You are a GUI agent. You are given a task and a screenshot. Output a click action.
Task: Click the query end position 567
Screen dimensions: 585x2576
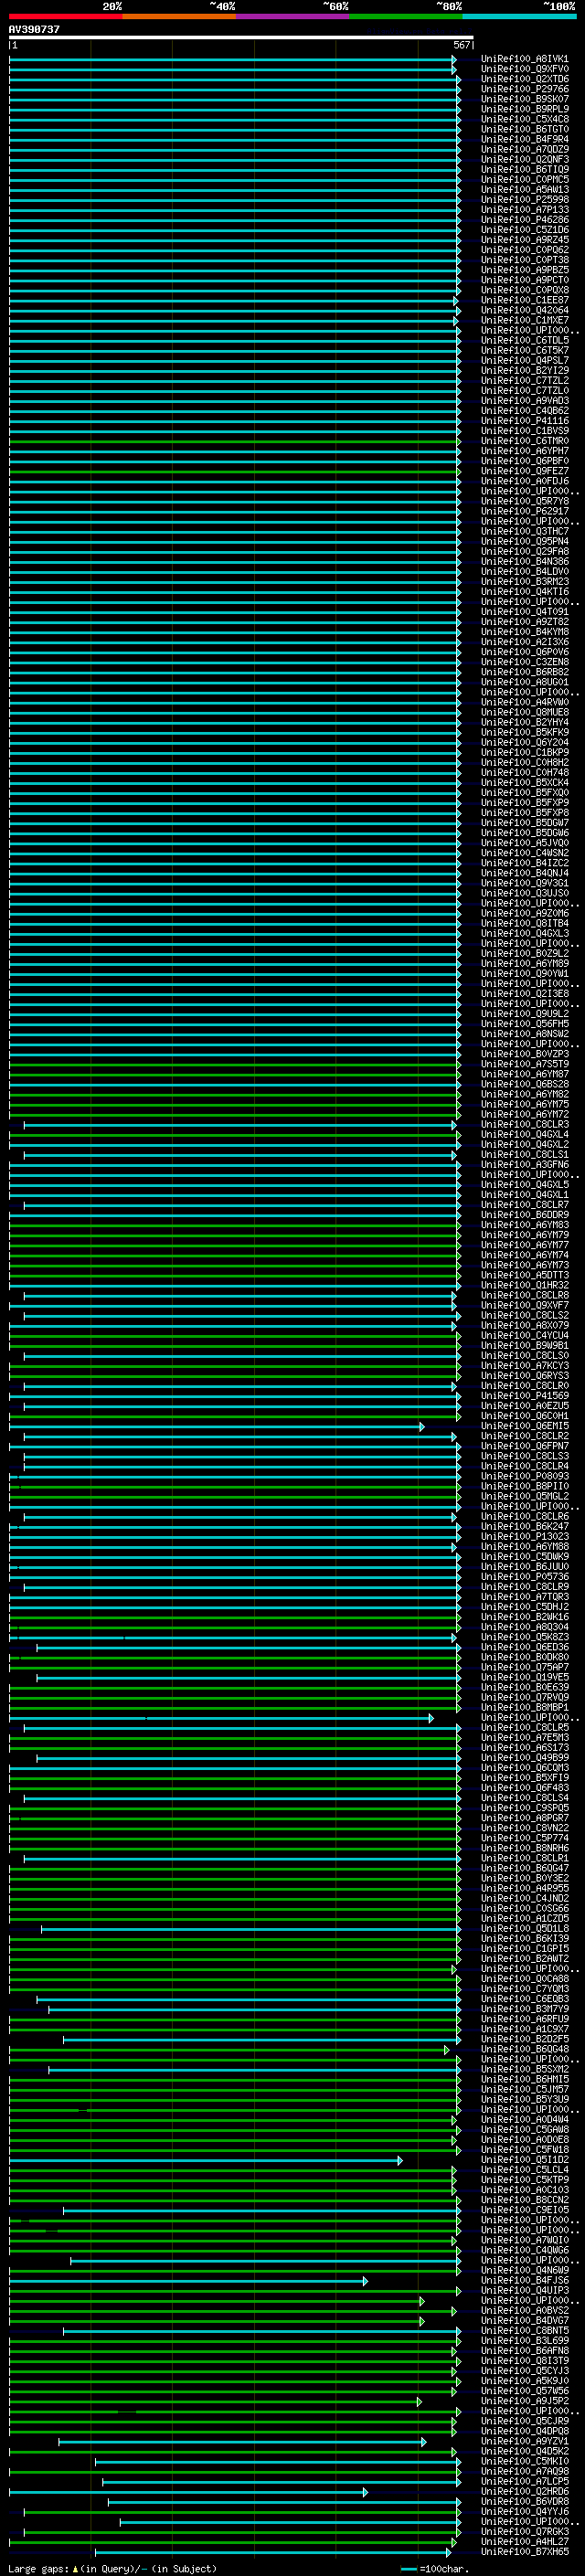(461, 45)
